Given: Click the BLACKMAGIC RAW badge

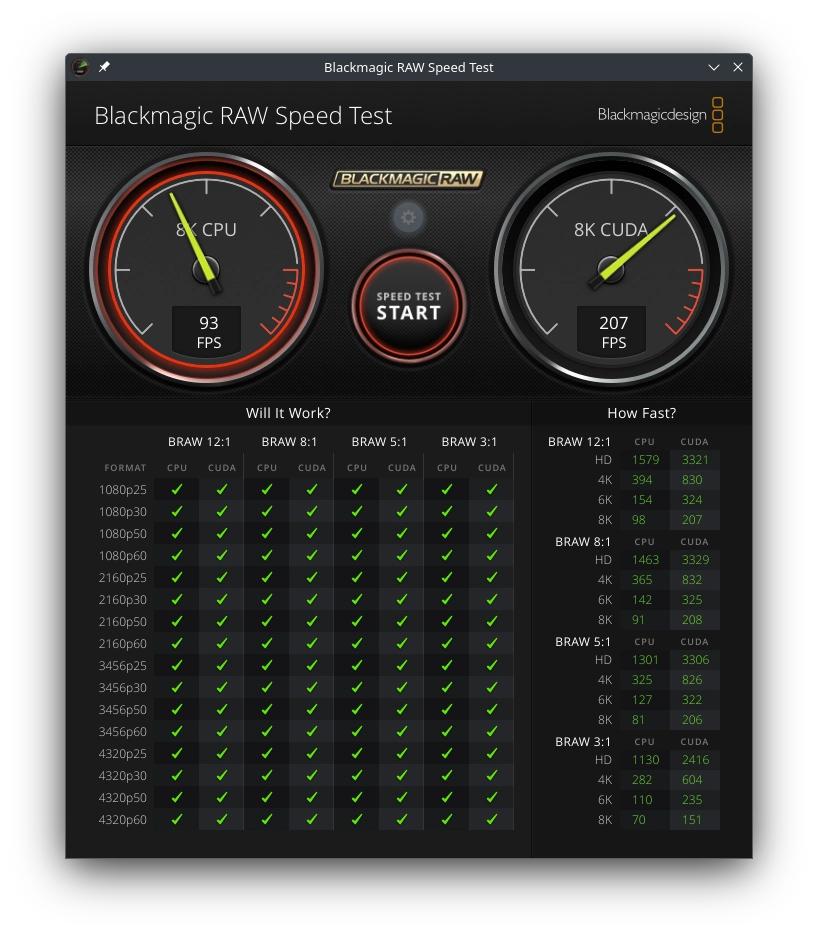Looking at the screenshot, I should 408,178.
